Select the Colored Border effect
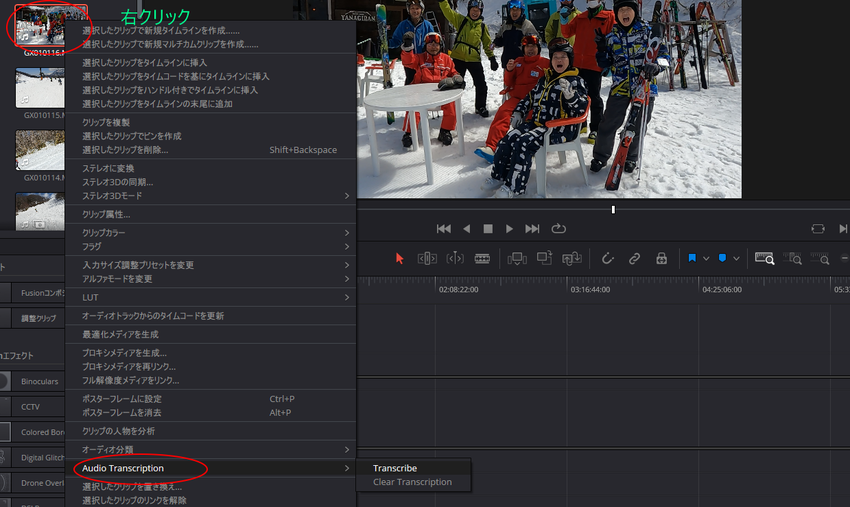 (33, 432)
